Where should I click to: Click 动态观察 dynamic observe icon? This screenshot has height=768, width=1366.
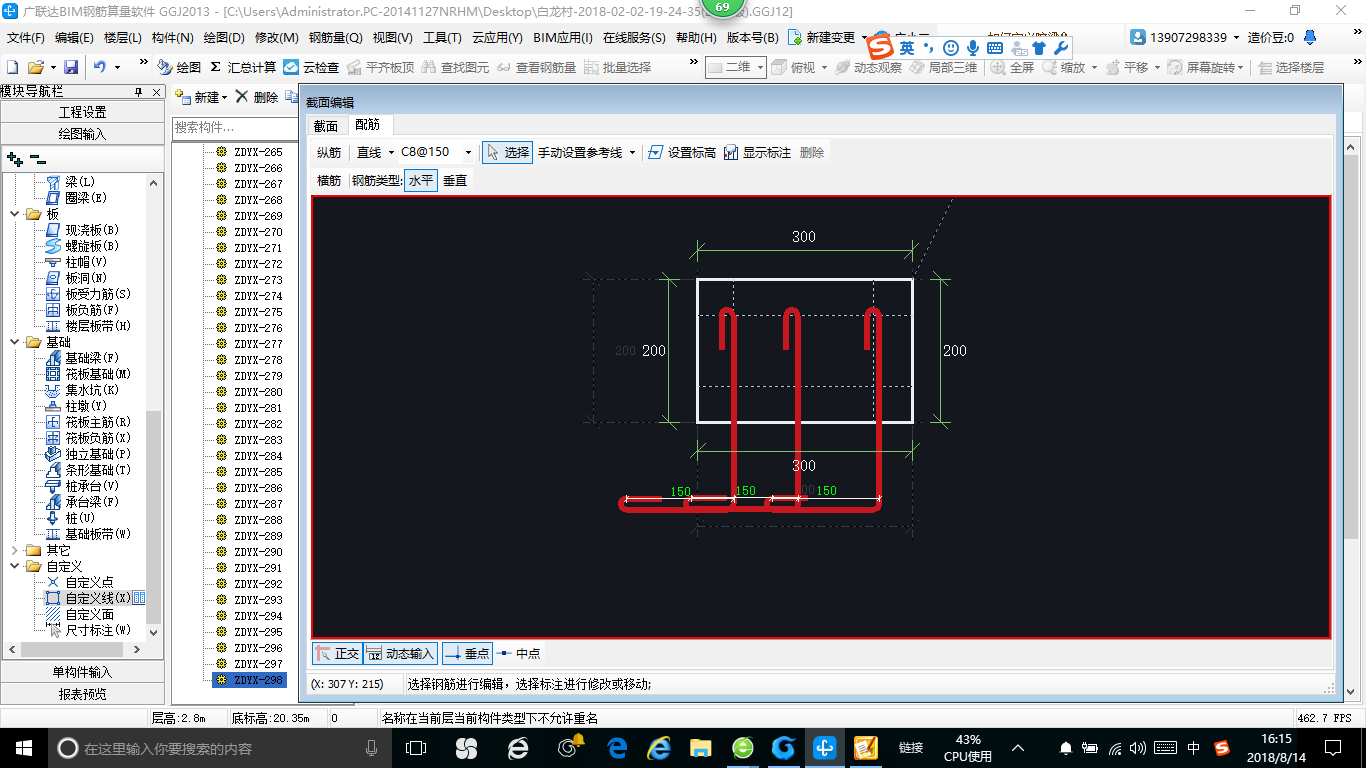pyautogui.click(x=869, y=67)
